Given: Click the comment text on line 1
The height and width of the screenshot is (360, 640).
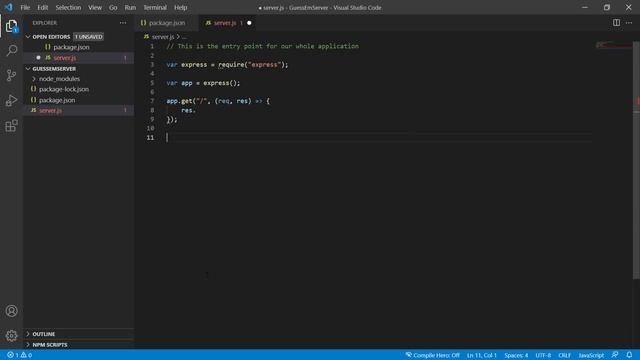Looking at the screenshot, I should pyautogui.click(x=262, y=46).
